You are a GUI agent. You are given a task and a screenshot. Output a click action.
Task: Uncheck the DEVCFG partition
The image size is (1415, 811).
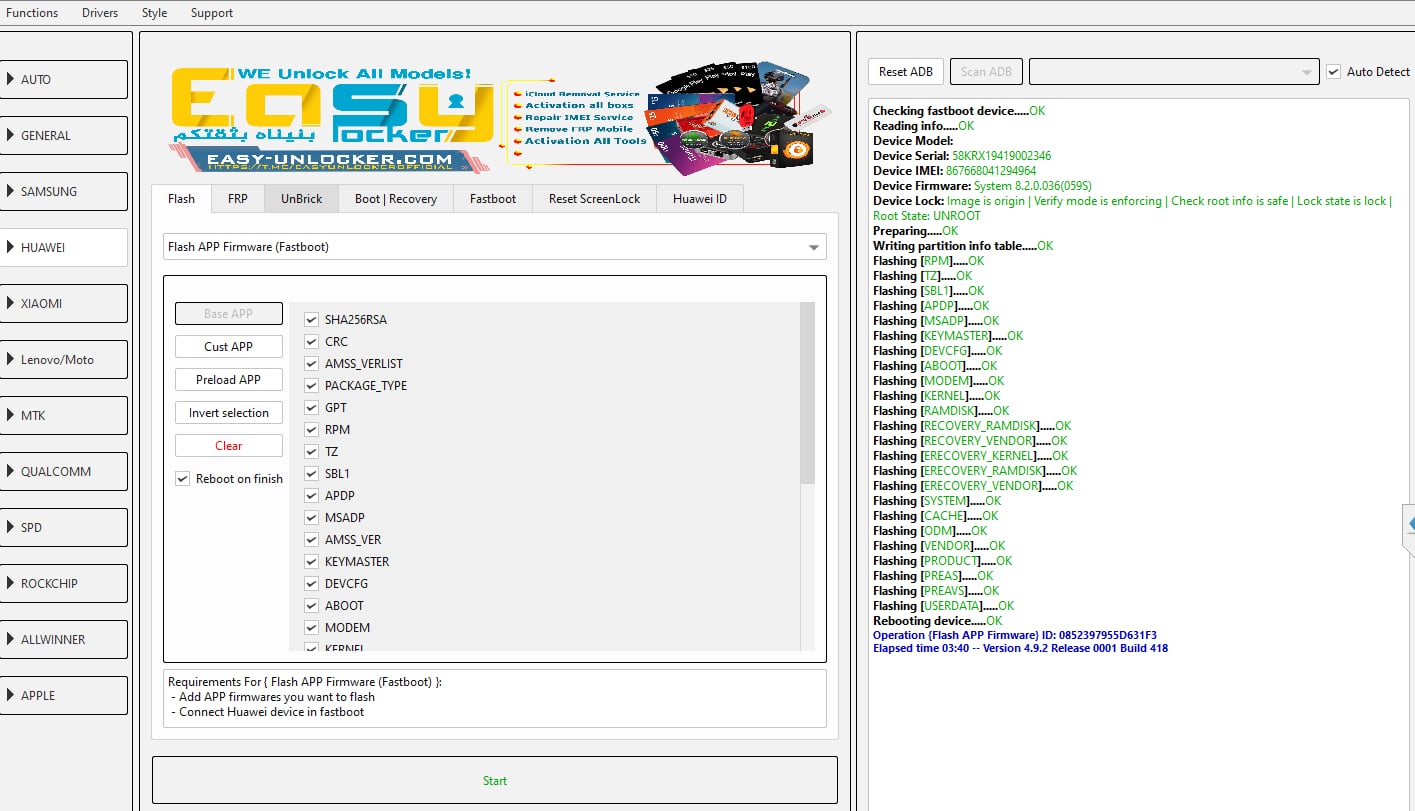312,584
